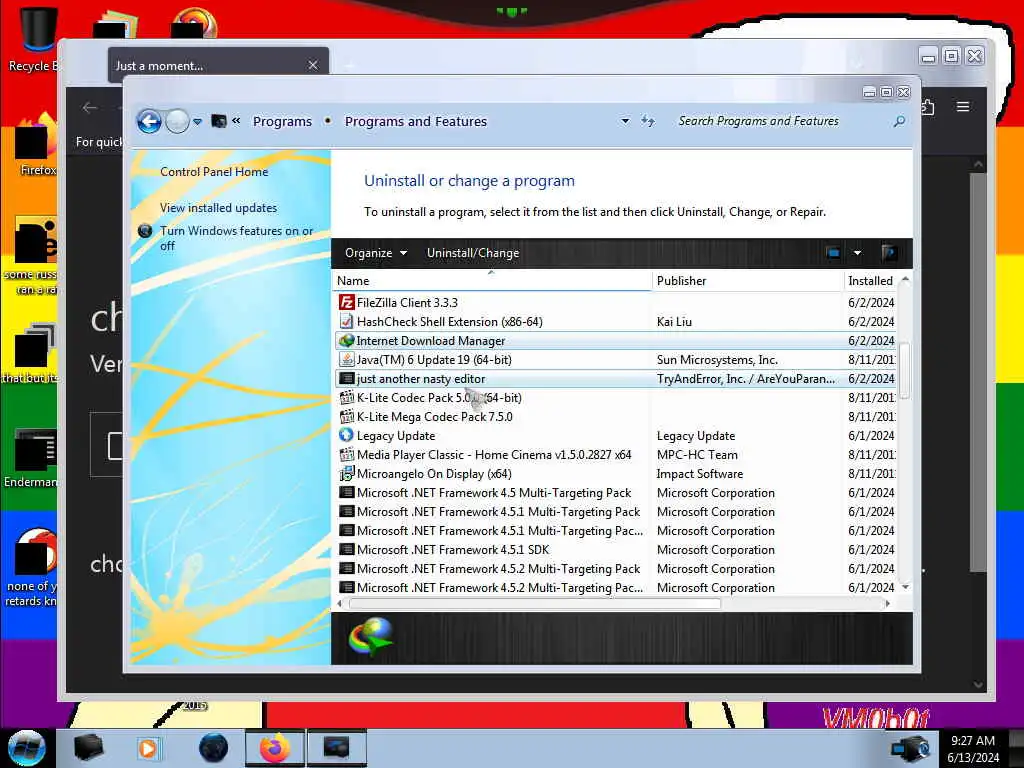
Task: Open View installed updates link
Action: pos(218,208)
